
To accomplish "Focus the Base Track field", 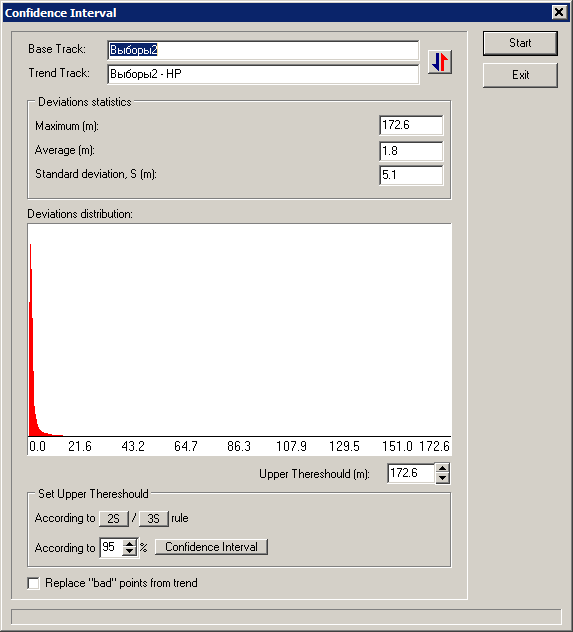I will pyautogui.click(x=263, y=50).
